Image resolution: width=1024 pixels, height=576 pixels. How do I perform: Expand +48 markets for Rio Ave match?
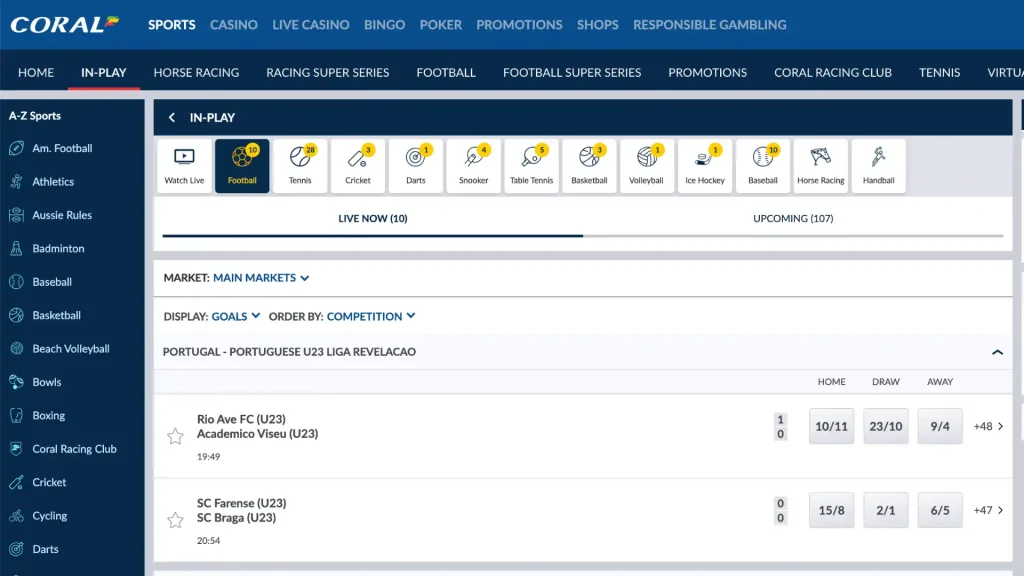coord(989,426)
